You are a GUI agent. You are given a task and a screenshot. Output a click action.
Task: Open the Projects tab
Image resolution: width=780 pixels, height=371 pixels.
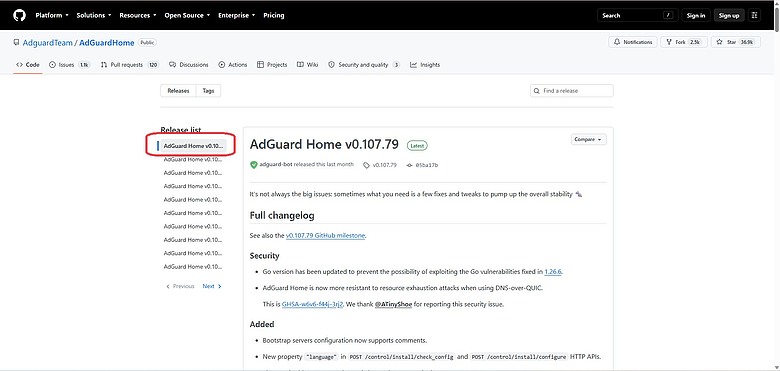[272, 65]
